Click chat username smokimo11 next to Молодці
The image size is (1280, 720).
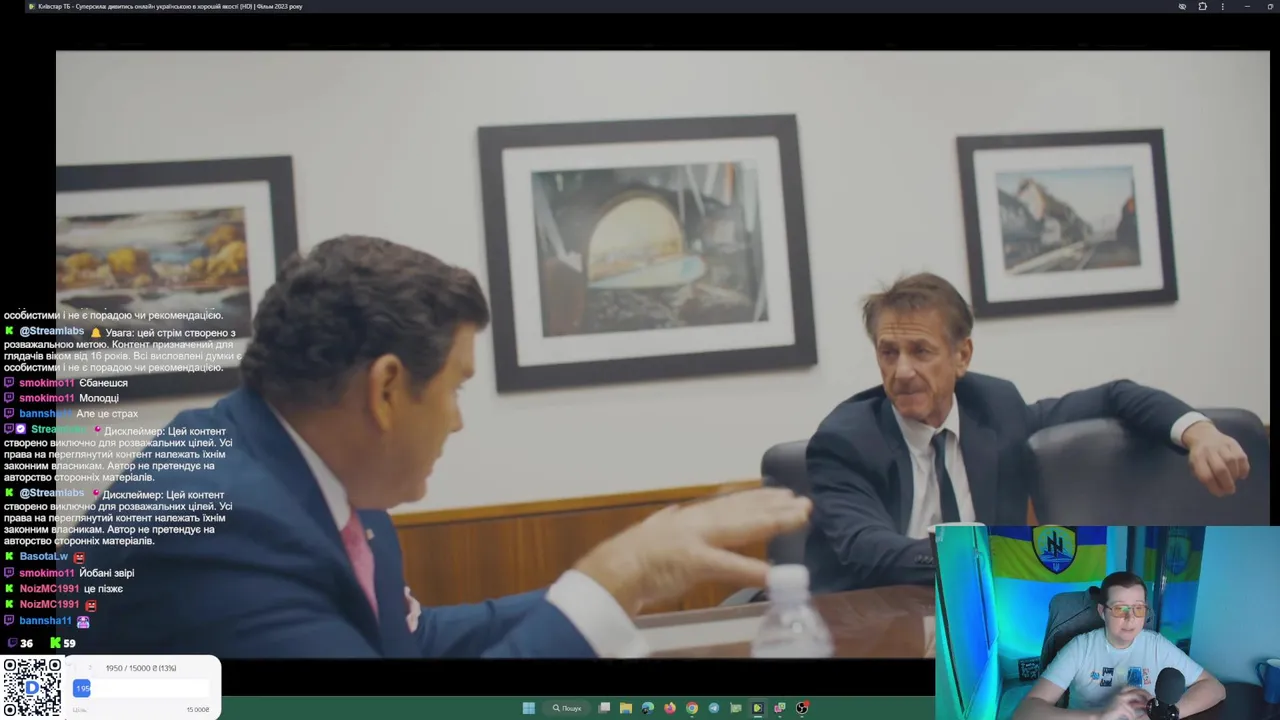tap(47, 398)
